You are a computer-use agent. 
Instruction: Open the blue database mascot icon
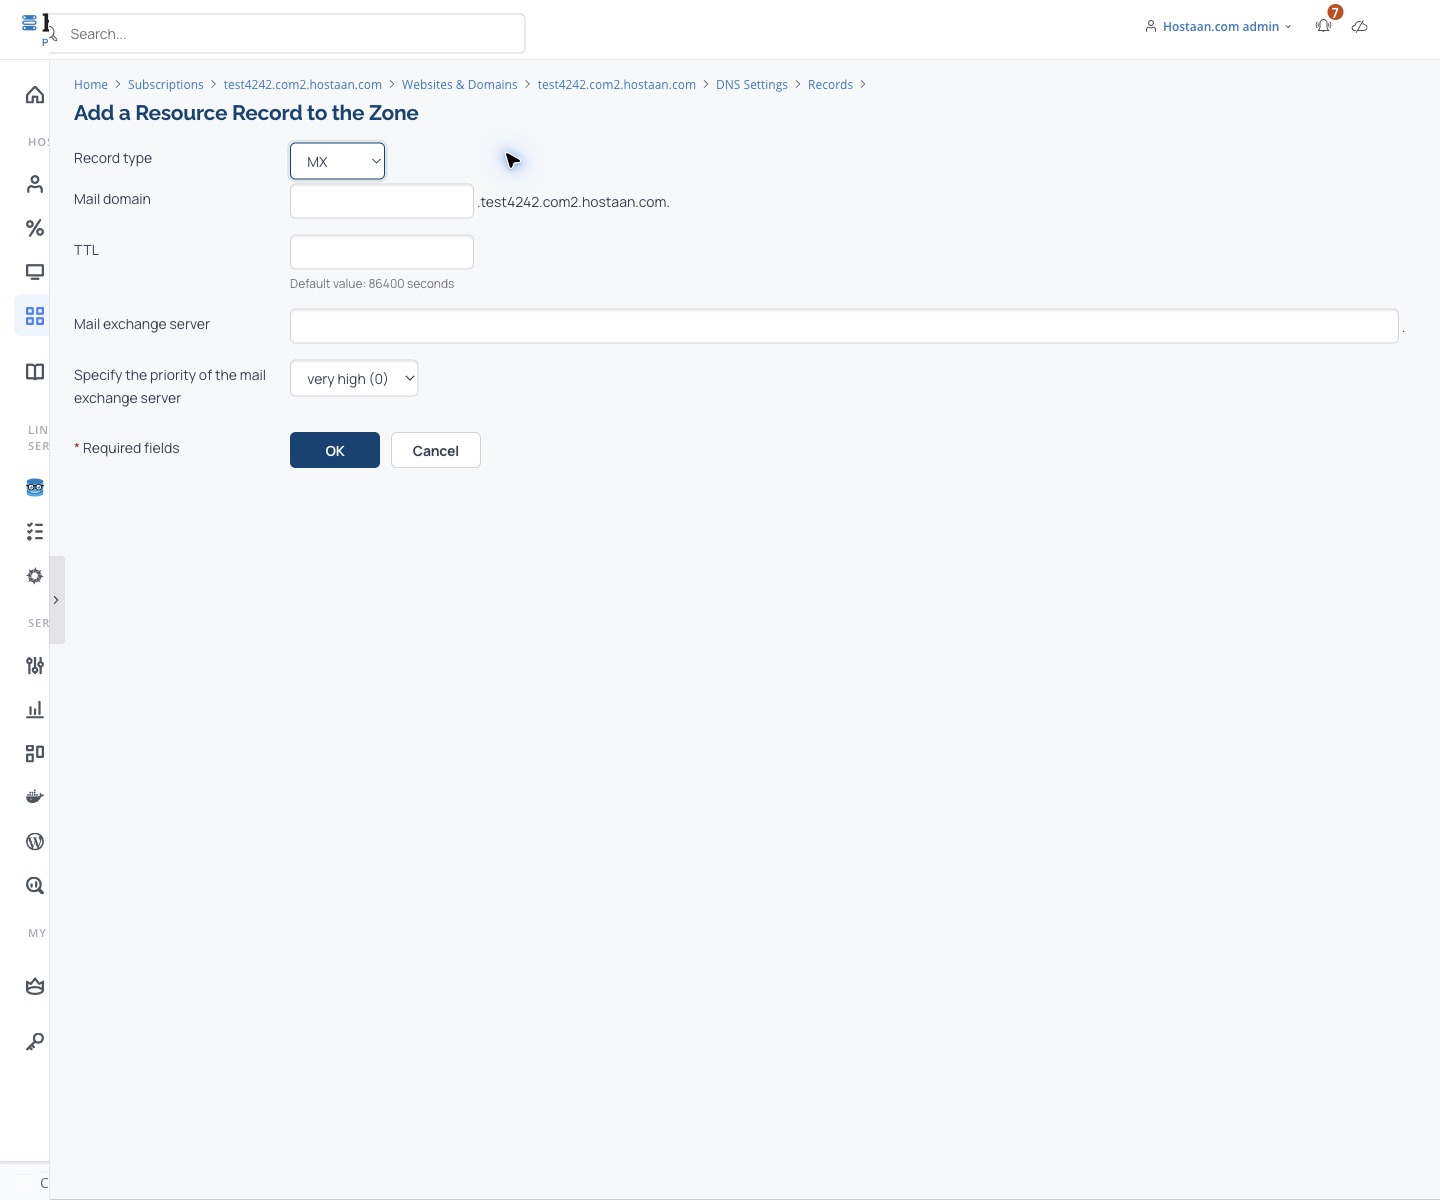[x=35, y=488]
